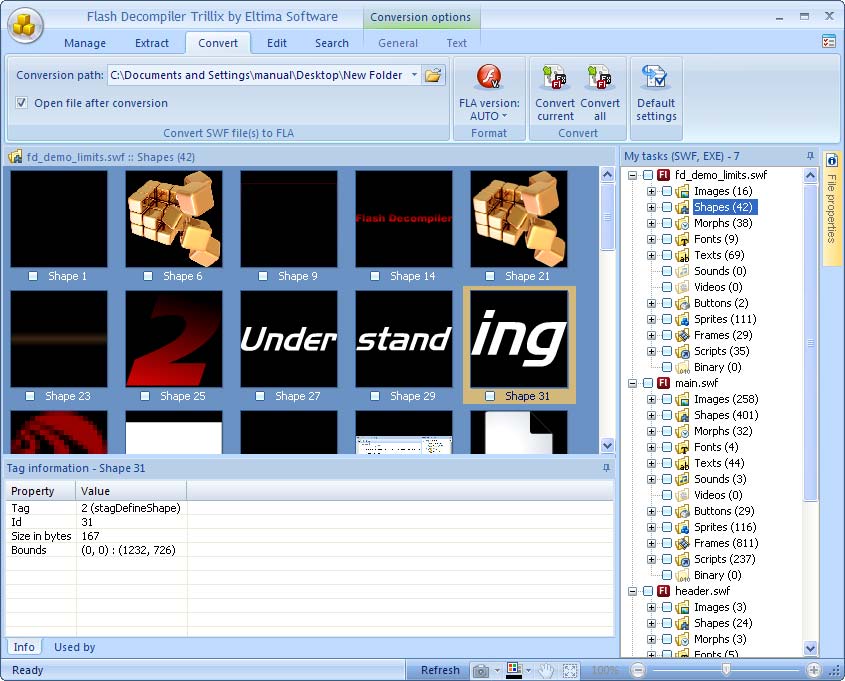Click the zoom-to-fit icon in status bar
Viewport: 845px width, 681px height.
pos(571,670)
